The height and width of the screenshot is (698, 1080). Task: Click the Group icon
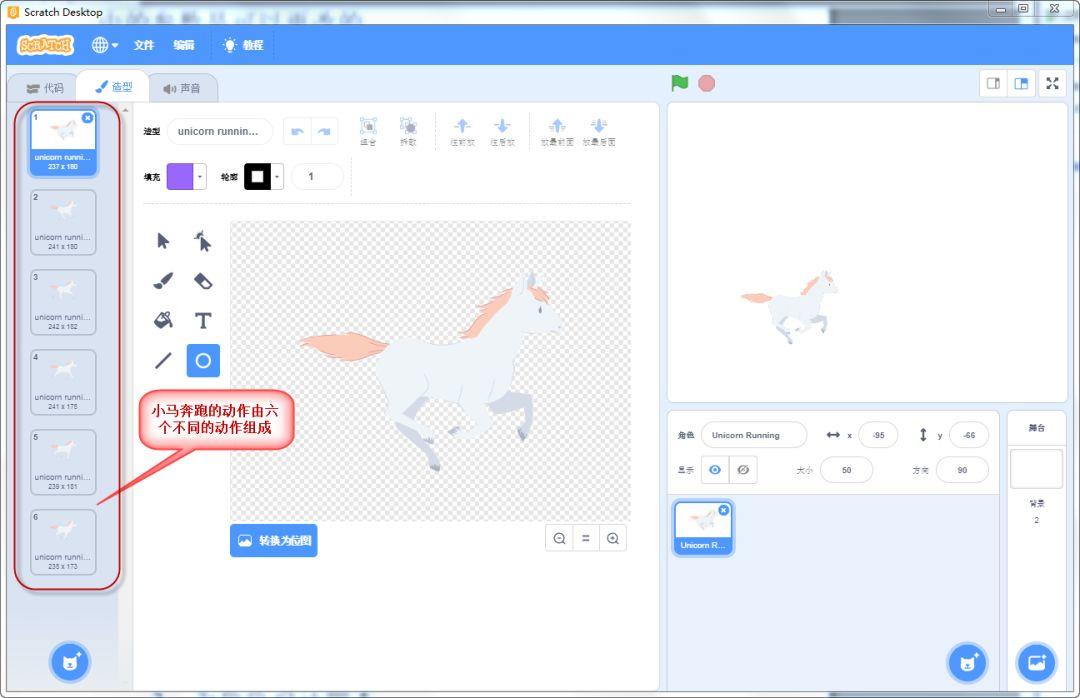[x=368, y=130]
